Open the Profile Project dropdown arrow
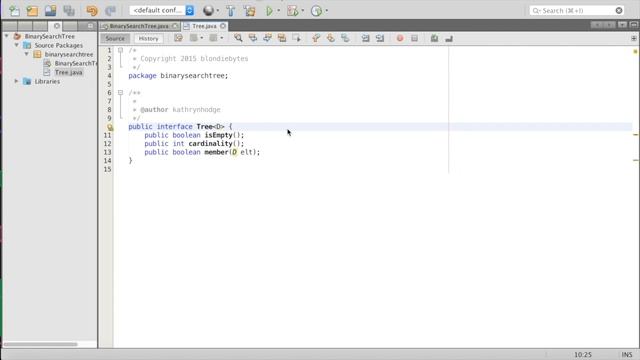This screenshot has height=360, width=640. pos(327,11)
